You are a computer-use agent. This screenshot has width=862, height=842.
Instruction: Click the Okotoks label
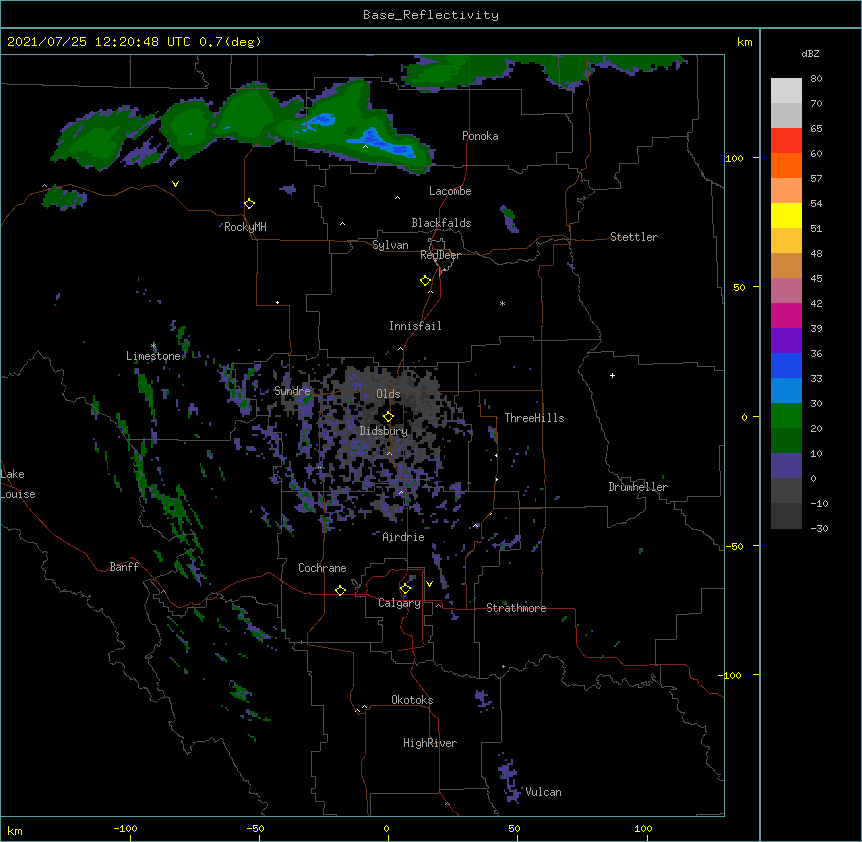(412, 700)
